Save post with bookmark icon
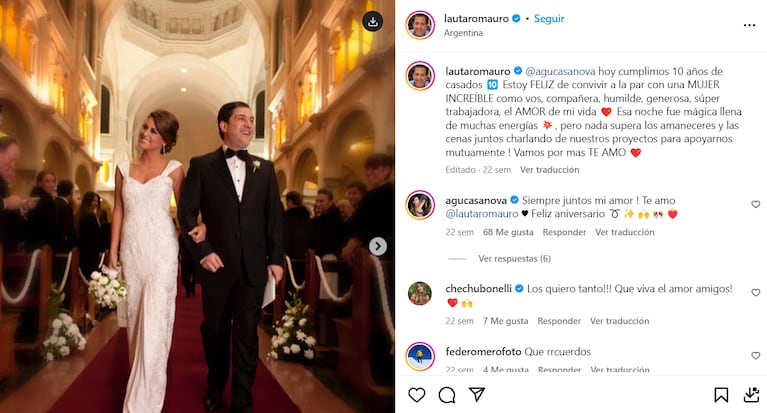The image size is (767, 413). click(x=721, y=394)
